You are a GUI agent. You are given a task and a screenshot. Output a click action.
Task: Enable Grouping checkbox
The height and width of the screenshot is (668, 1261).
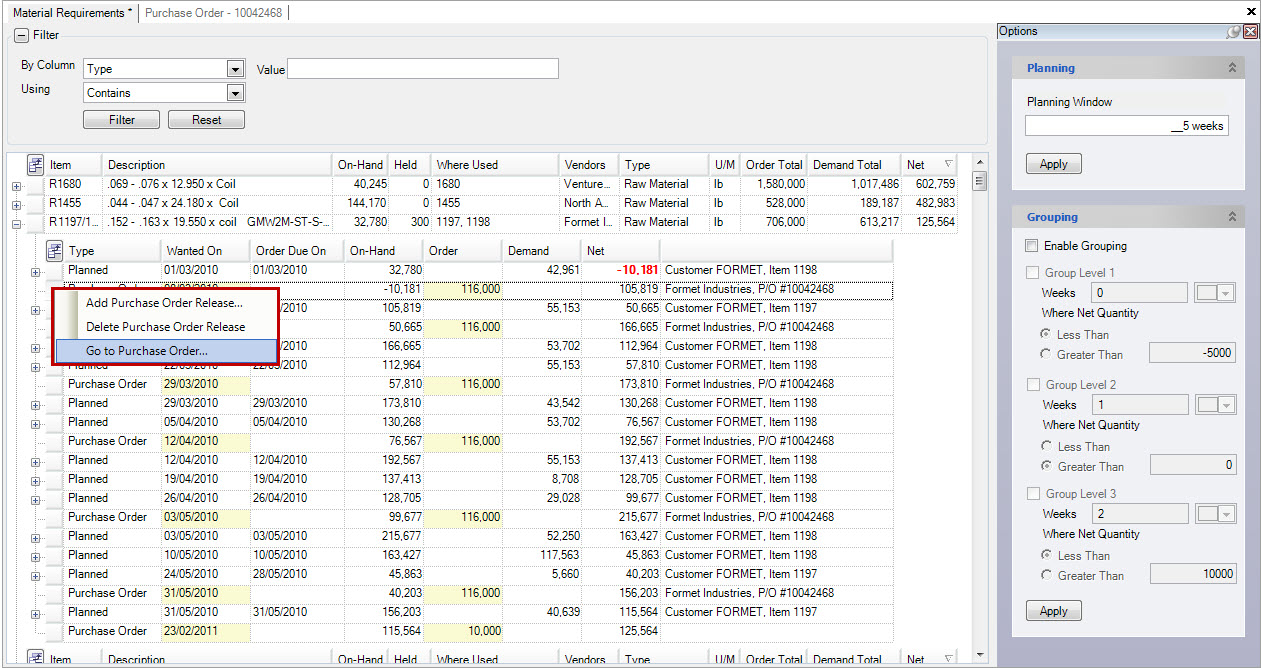(1032, 246)
